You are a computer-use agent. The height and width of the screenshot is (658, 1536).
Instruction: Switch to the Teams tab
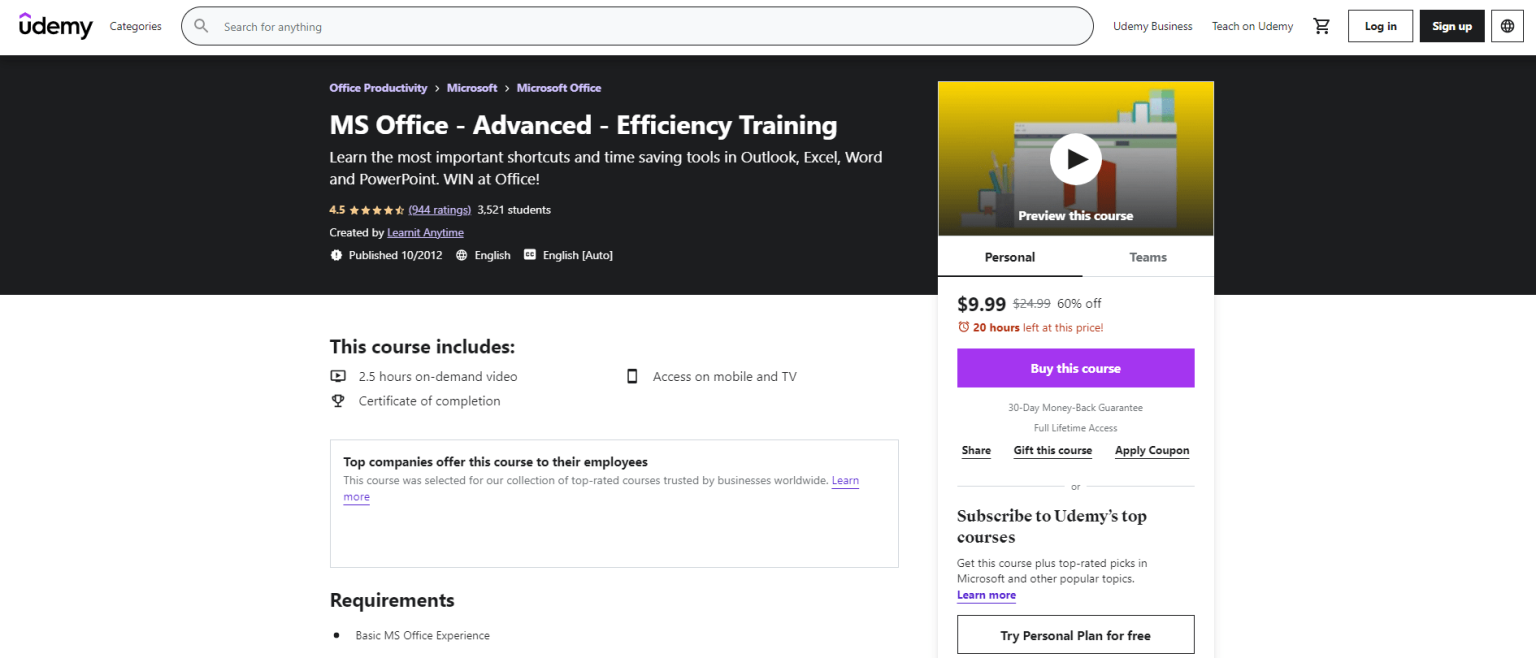(x=1147, y=257)
